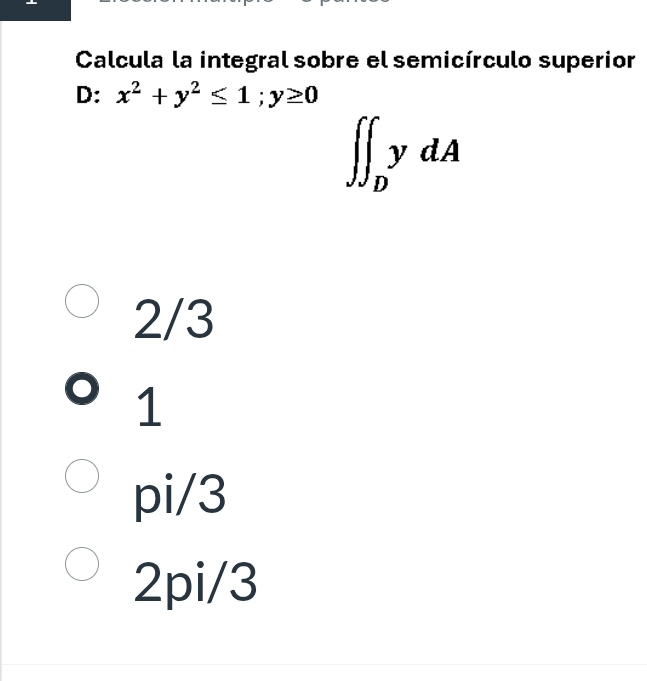Click the cut-off question type header text
Image resolution: width=647 pixels, height=681 pixels.
point(240,3)
